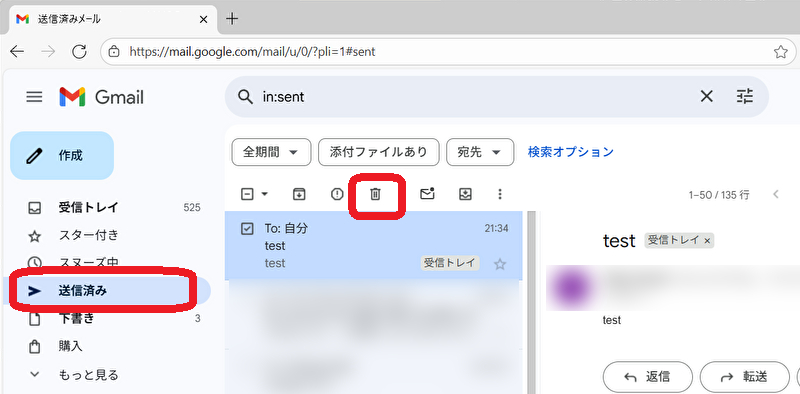Click the archive icon in toolbar
This screenshot has height=394, width=800.
[x=299, y=194]
